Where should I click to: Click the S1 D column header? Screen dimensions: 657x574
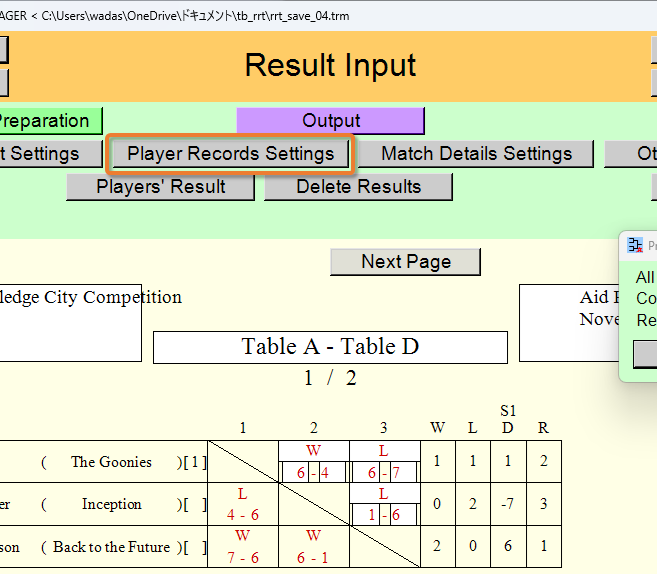508,419
